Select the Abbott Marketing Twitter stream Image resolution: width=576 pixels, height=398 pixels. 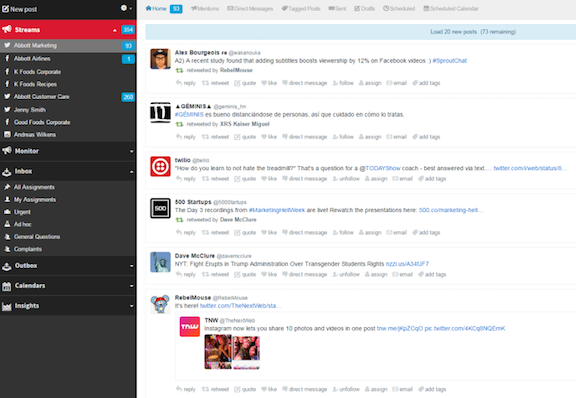pos(68,46)
